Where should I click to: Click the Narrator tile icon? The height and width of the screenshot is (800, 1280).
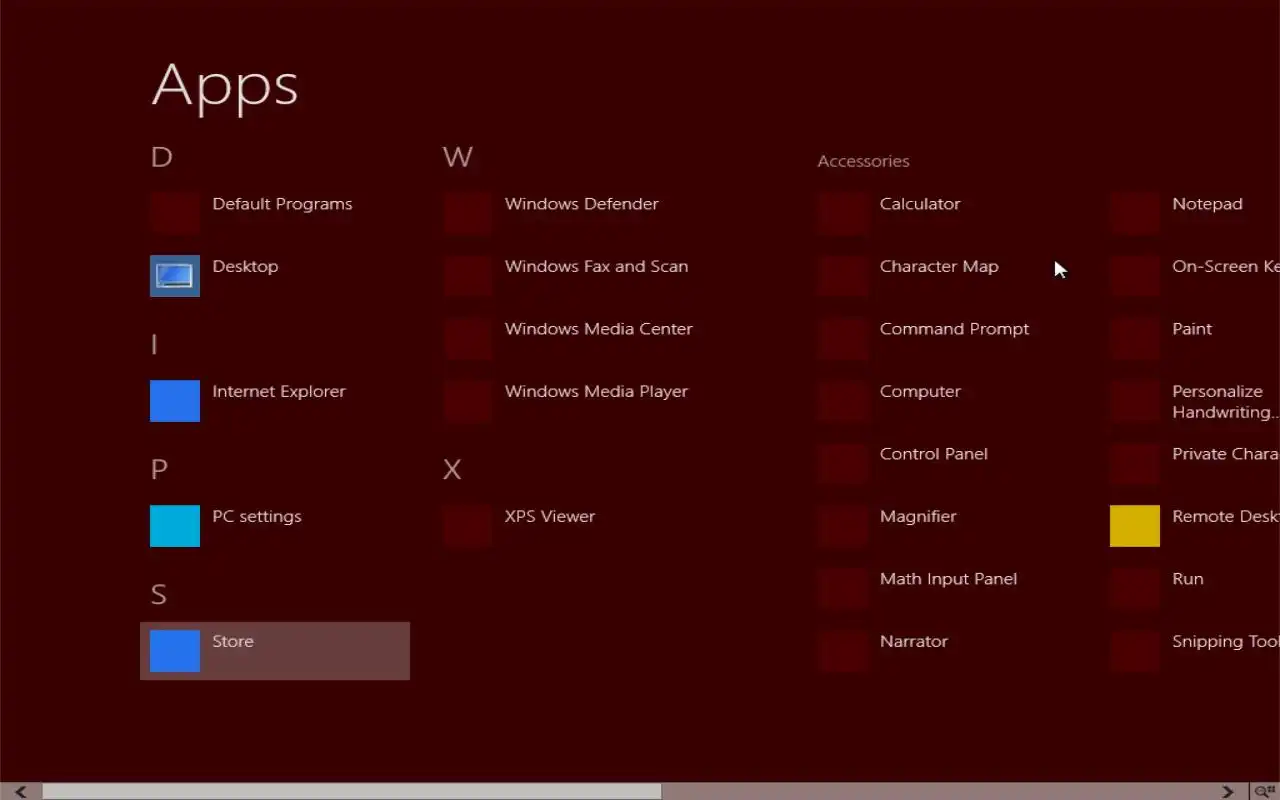(x=842, y=651)
